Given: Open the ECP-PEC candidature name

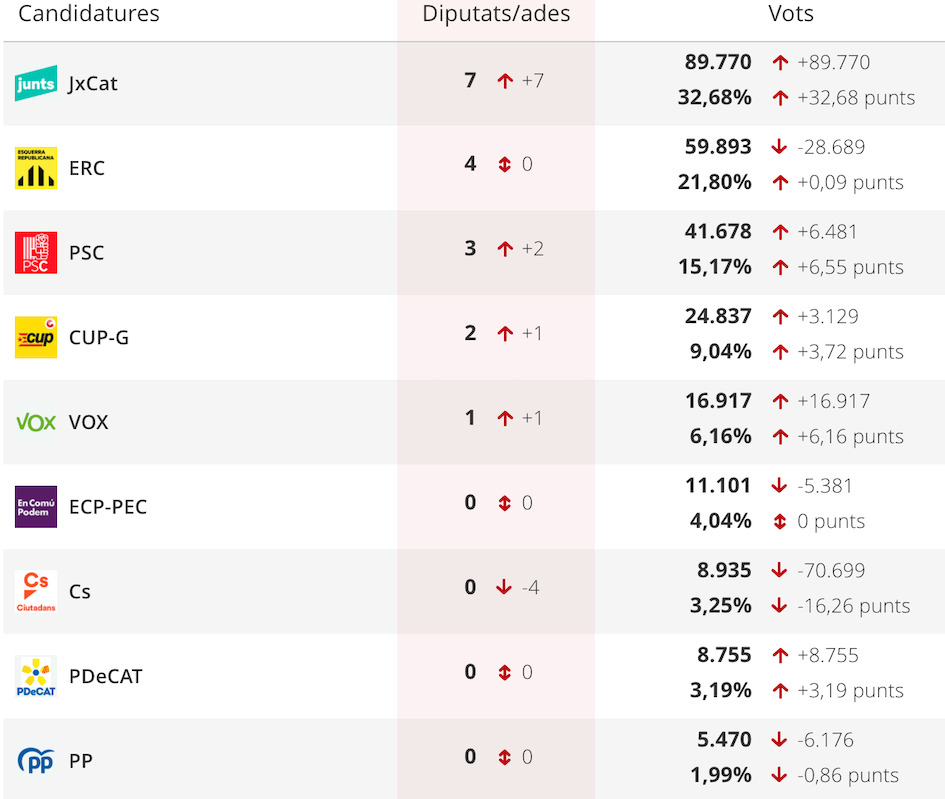Looking at the screenshot, I should pos(108,507).
